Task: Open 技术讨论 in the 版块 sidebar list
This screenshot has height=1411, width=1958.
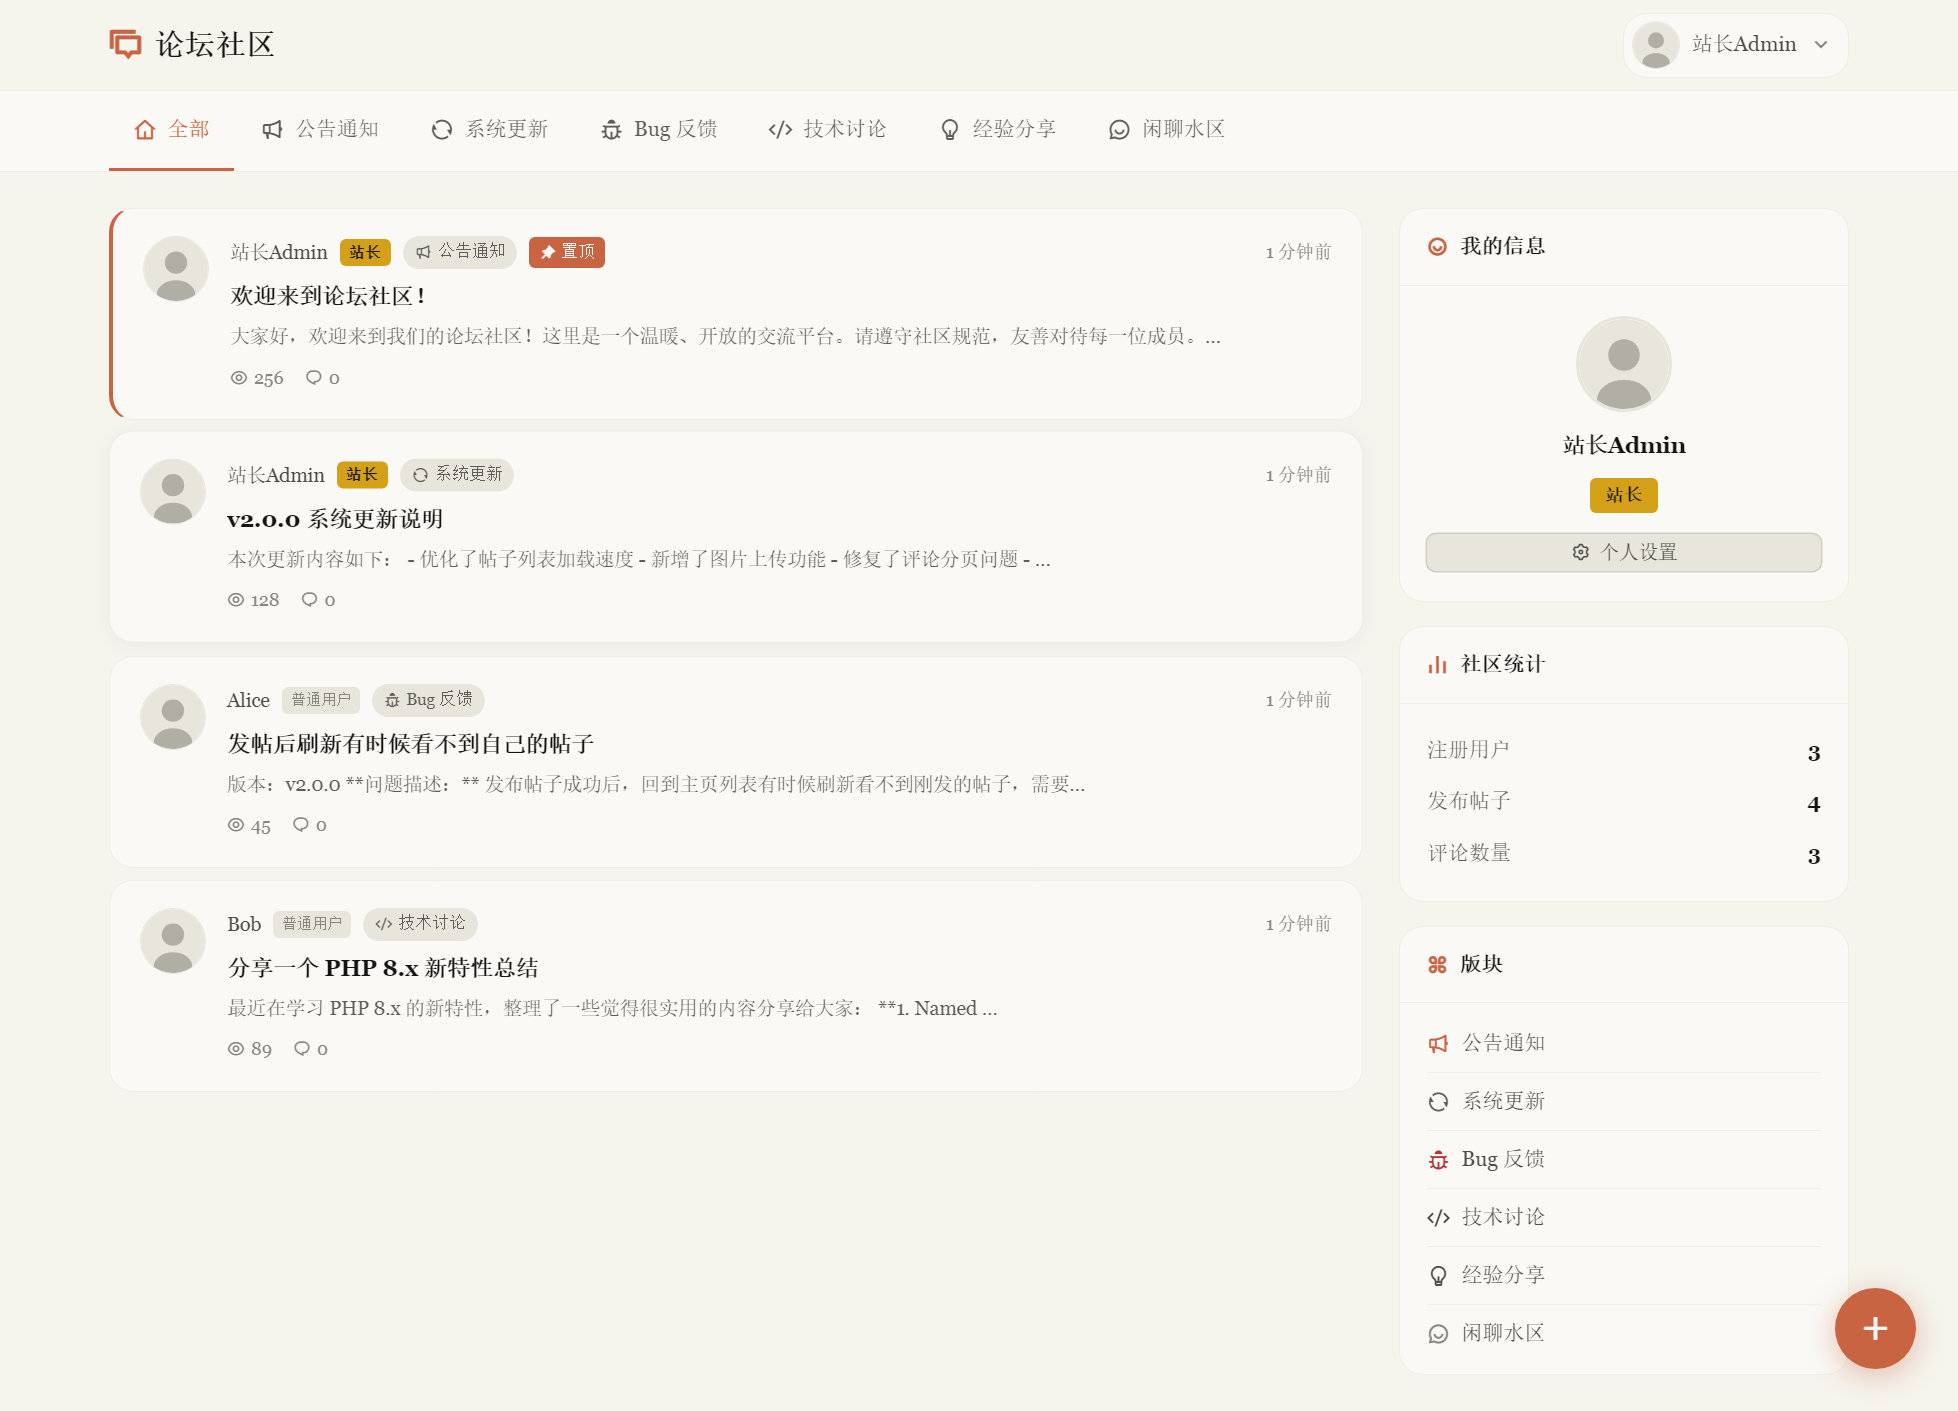Action: [x=1623, y=1218]
